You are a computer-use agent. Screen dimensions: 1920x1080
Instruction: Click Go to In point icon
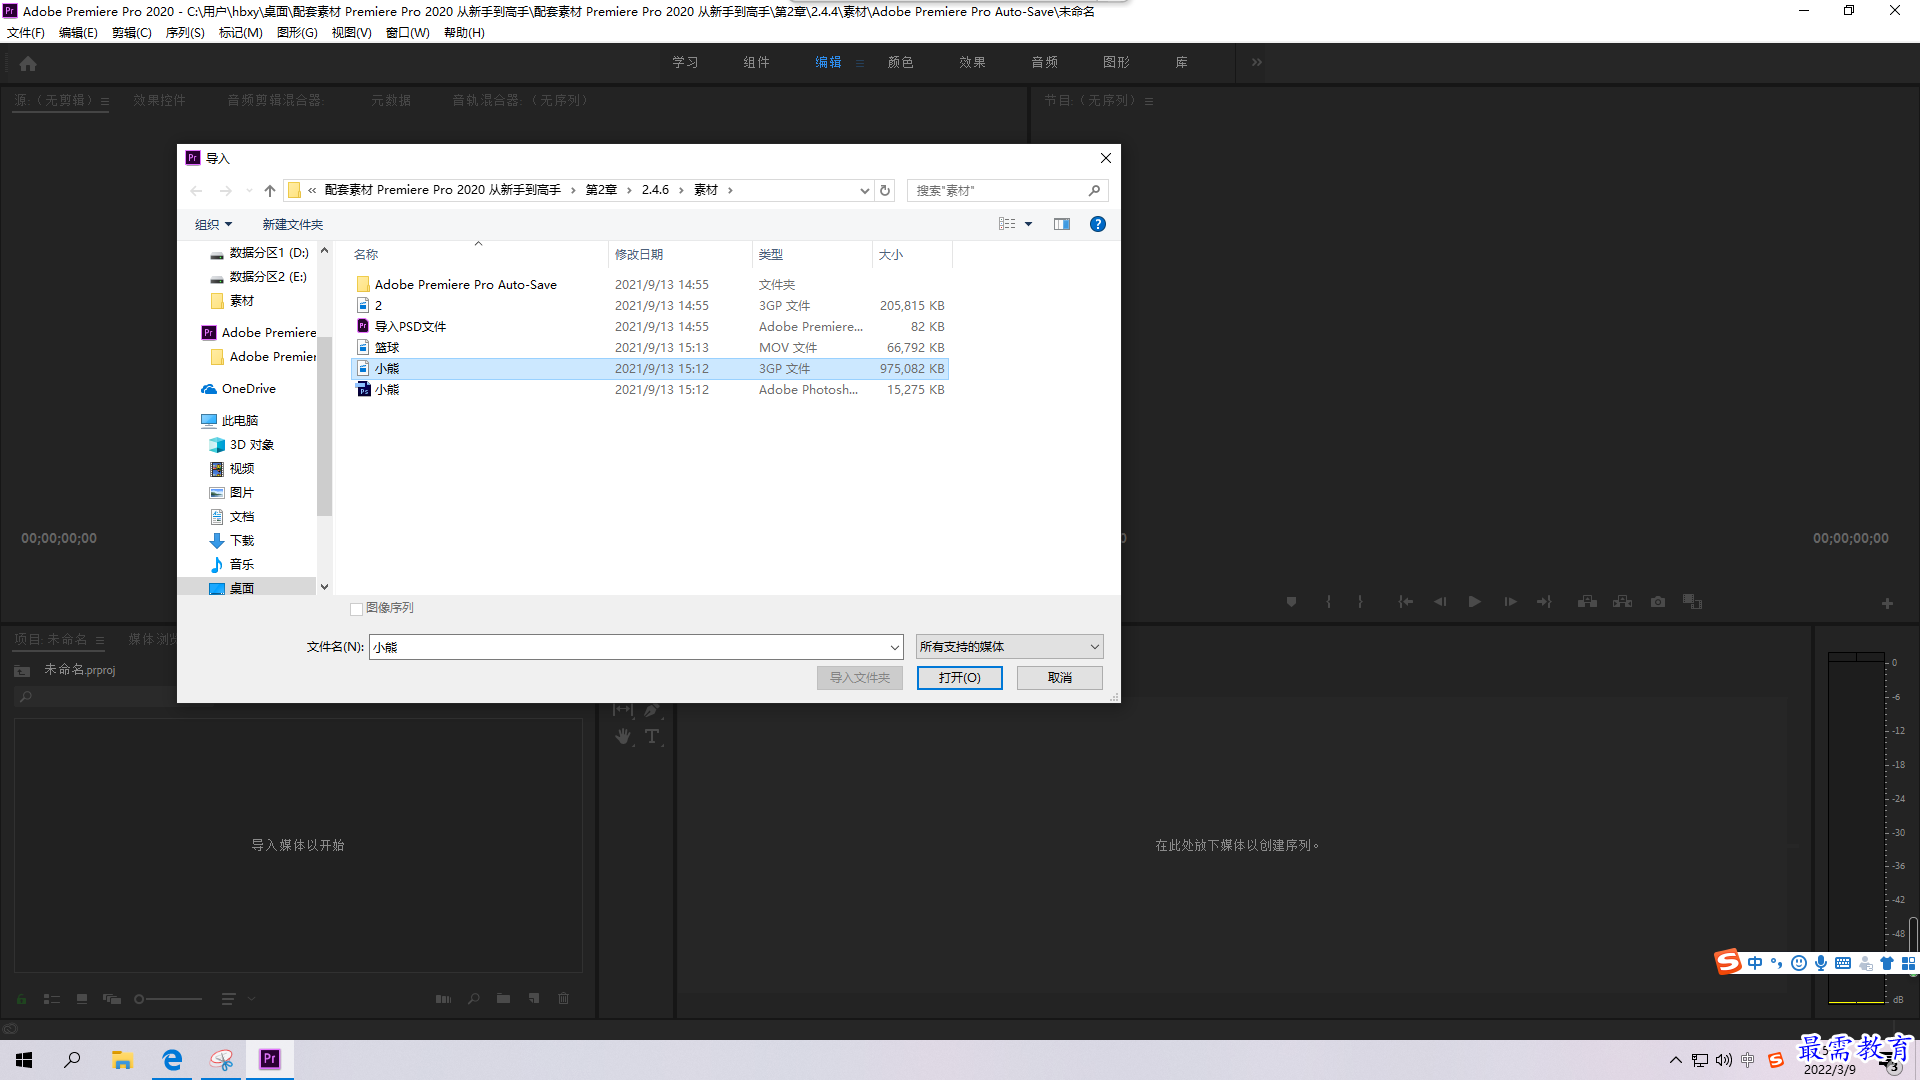(1405, 602)
